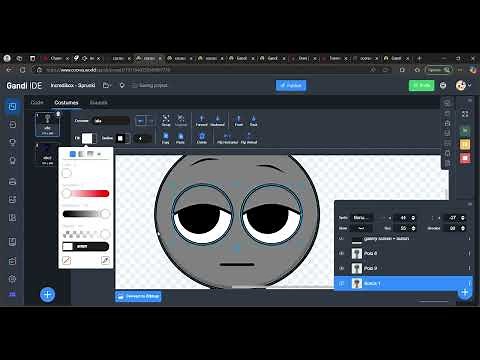Move selection Backward one layer
Image resolution: width=480 pixels, height=360 pixels.
(218, 120)
